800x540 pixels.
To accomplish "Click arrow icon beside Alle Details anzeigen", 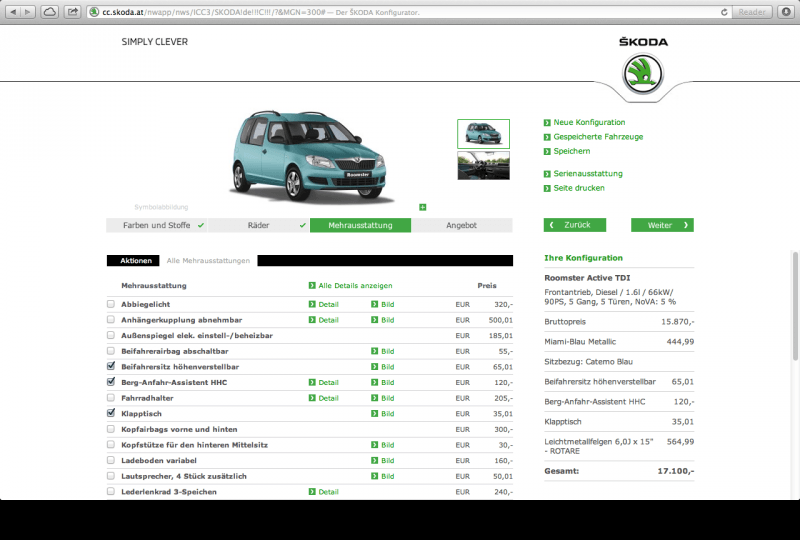I will click(x=312, y=286).
